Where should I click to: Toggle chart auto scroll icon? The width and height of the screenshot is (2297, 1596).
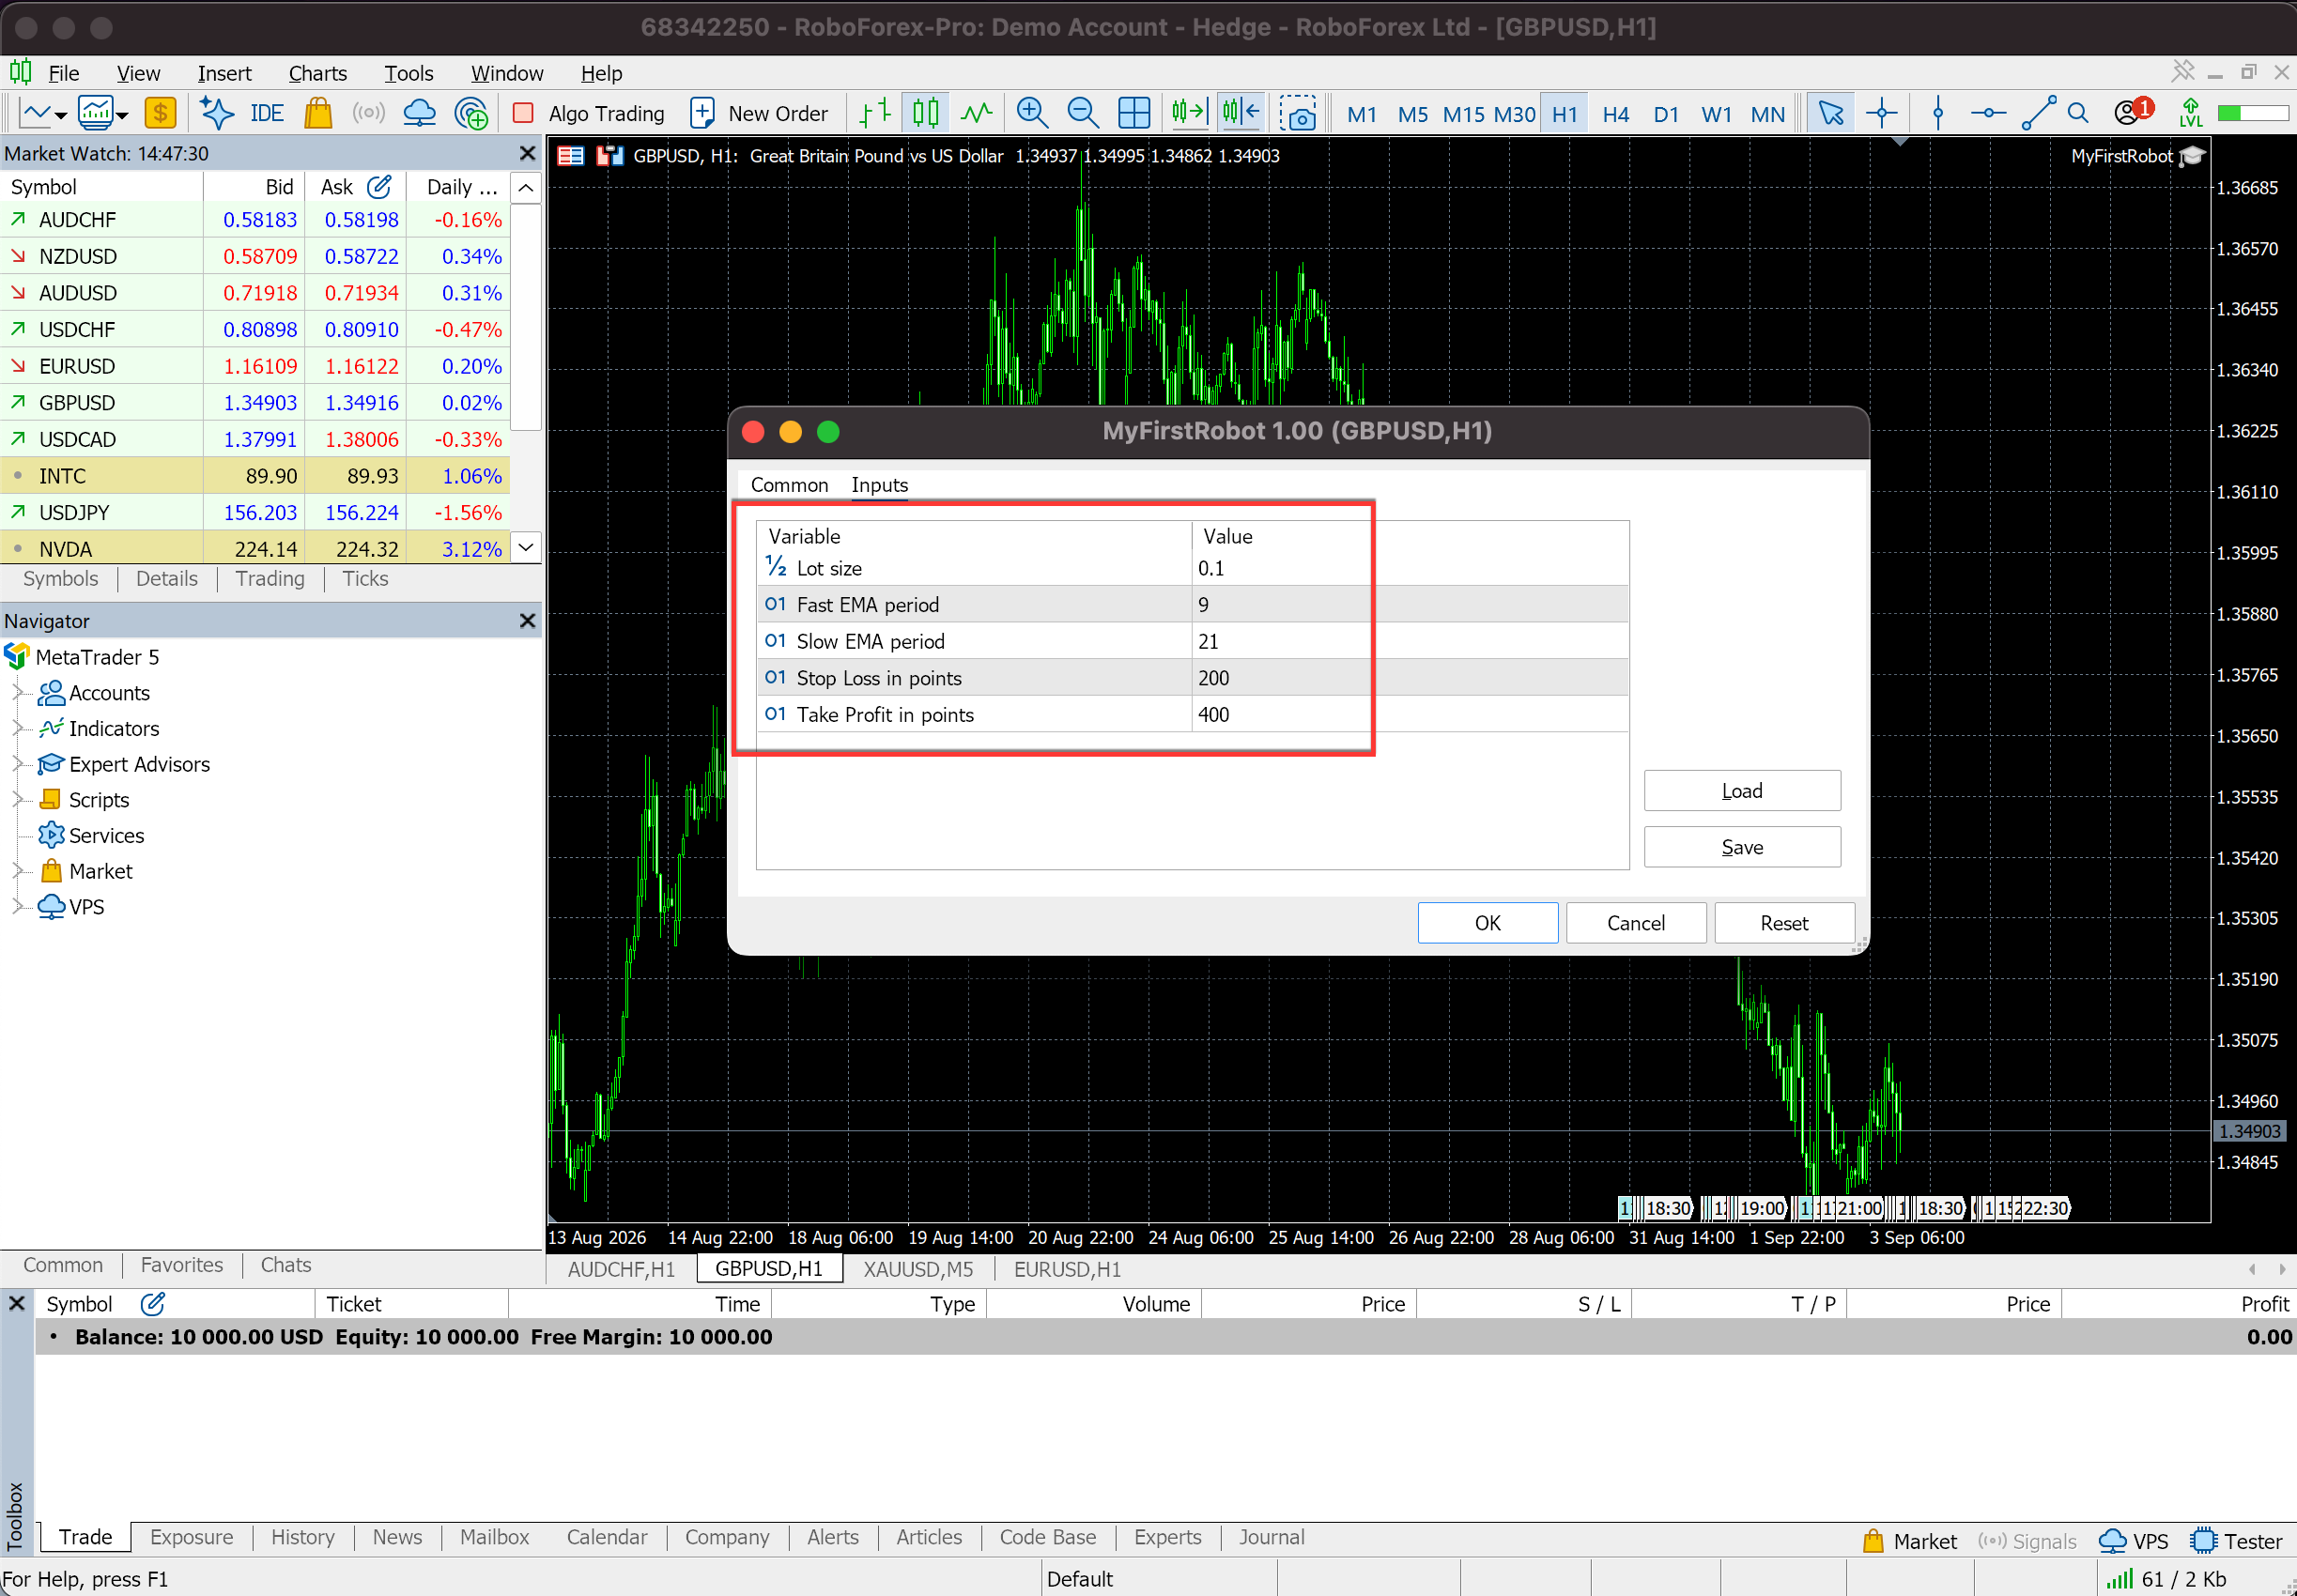click(x=1189, y=113)
